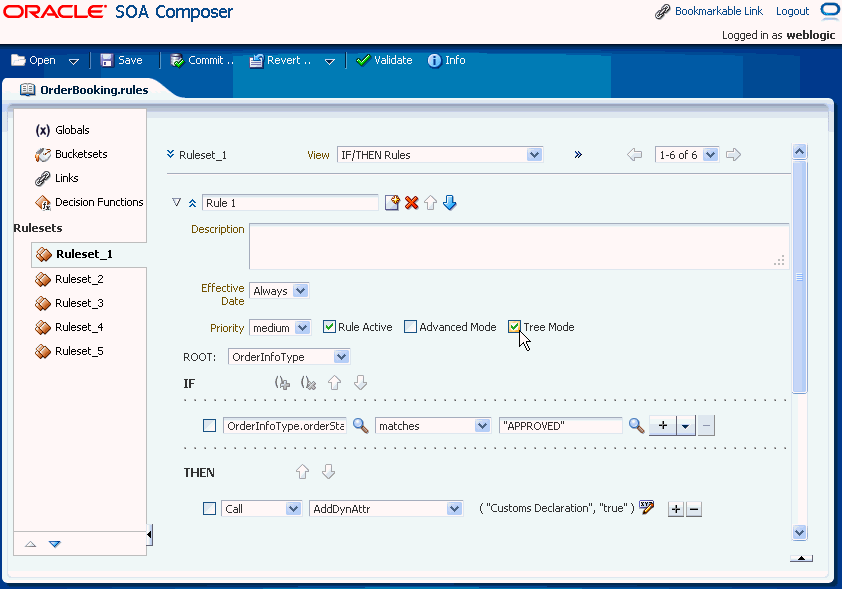This screenshot has height=589, width=842.
Task: Click the IF surround with parentheses icon
Action: [x=282, y=383]
